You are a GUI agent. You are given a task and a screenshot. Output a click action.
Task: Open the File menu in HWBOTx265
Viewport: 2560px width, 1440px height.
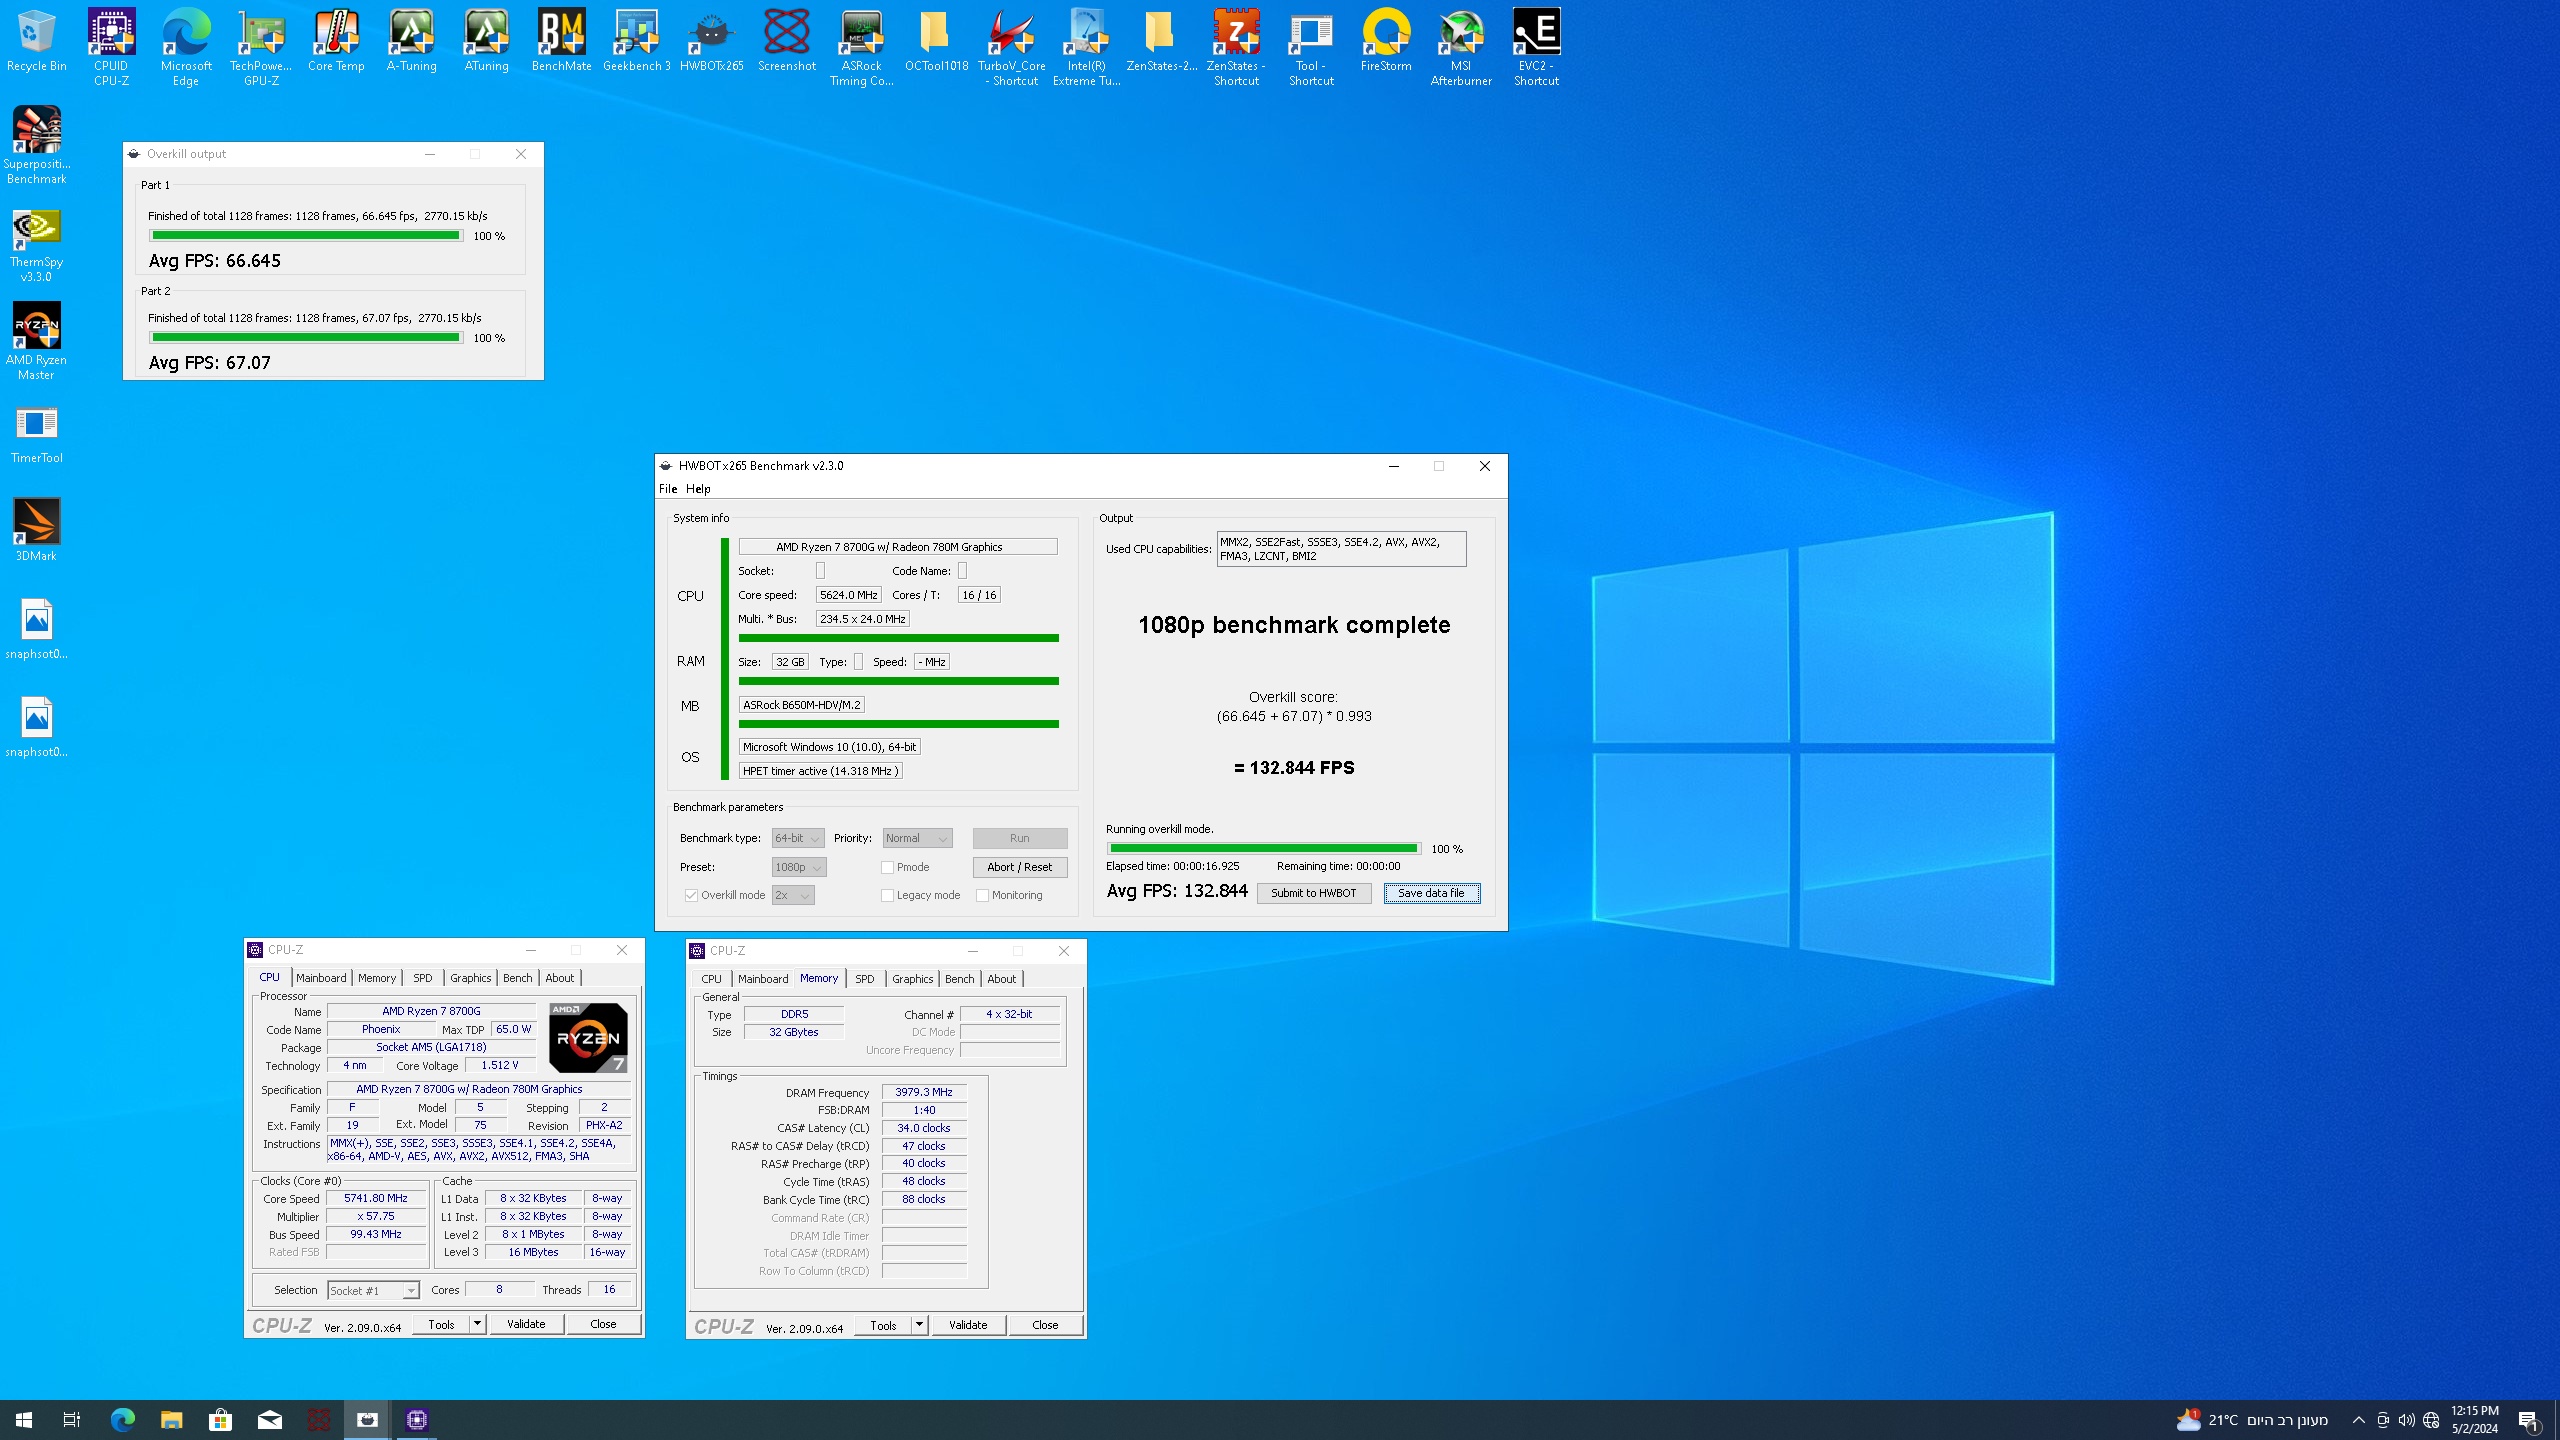click(x=668, y=489)
